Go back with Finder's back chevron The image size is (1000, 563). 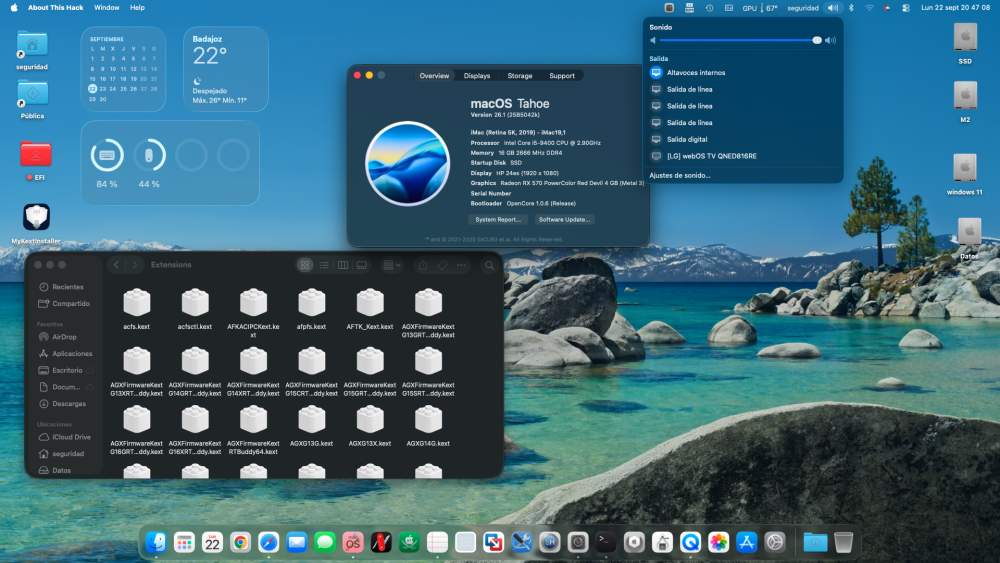[x=116, y=265]
